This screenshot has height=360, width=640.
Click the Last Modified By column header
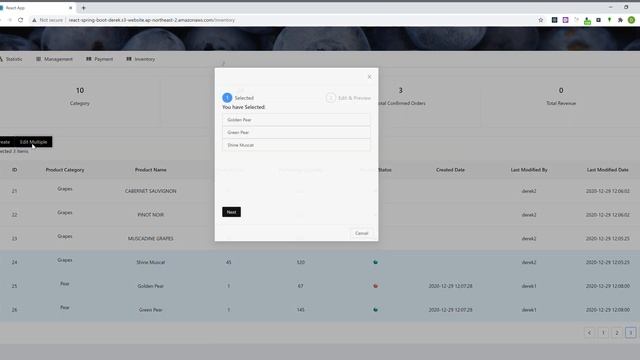point(529,170)
